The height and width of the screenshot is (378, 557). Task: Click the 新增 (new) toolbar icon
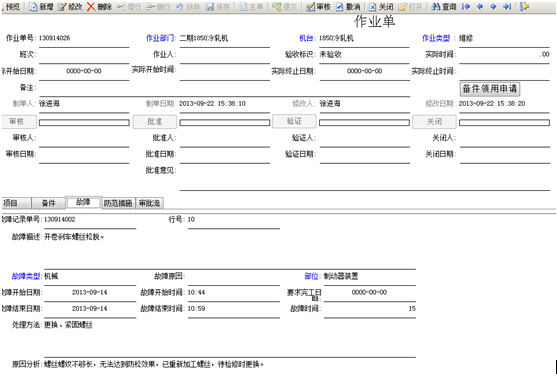34,6
